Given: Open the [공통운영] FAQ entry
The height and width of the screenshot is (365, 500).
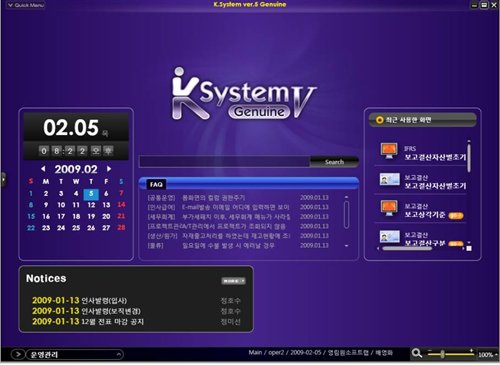Looking at the screenshot, I should pyautogui.click(x=238, y=198).
